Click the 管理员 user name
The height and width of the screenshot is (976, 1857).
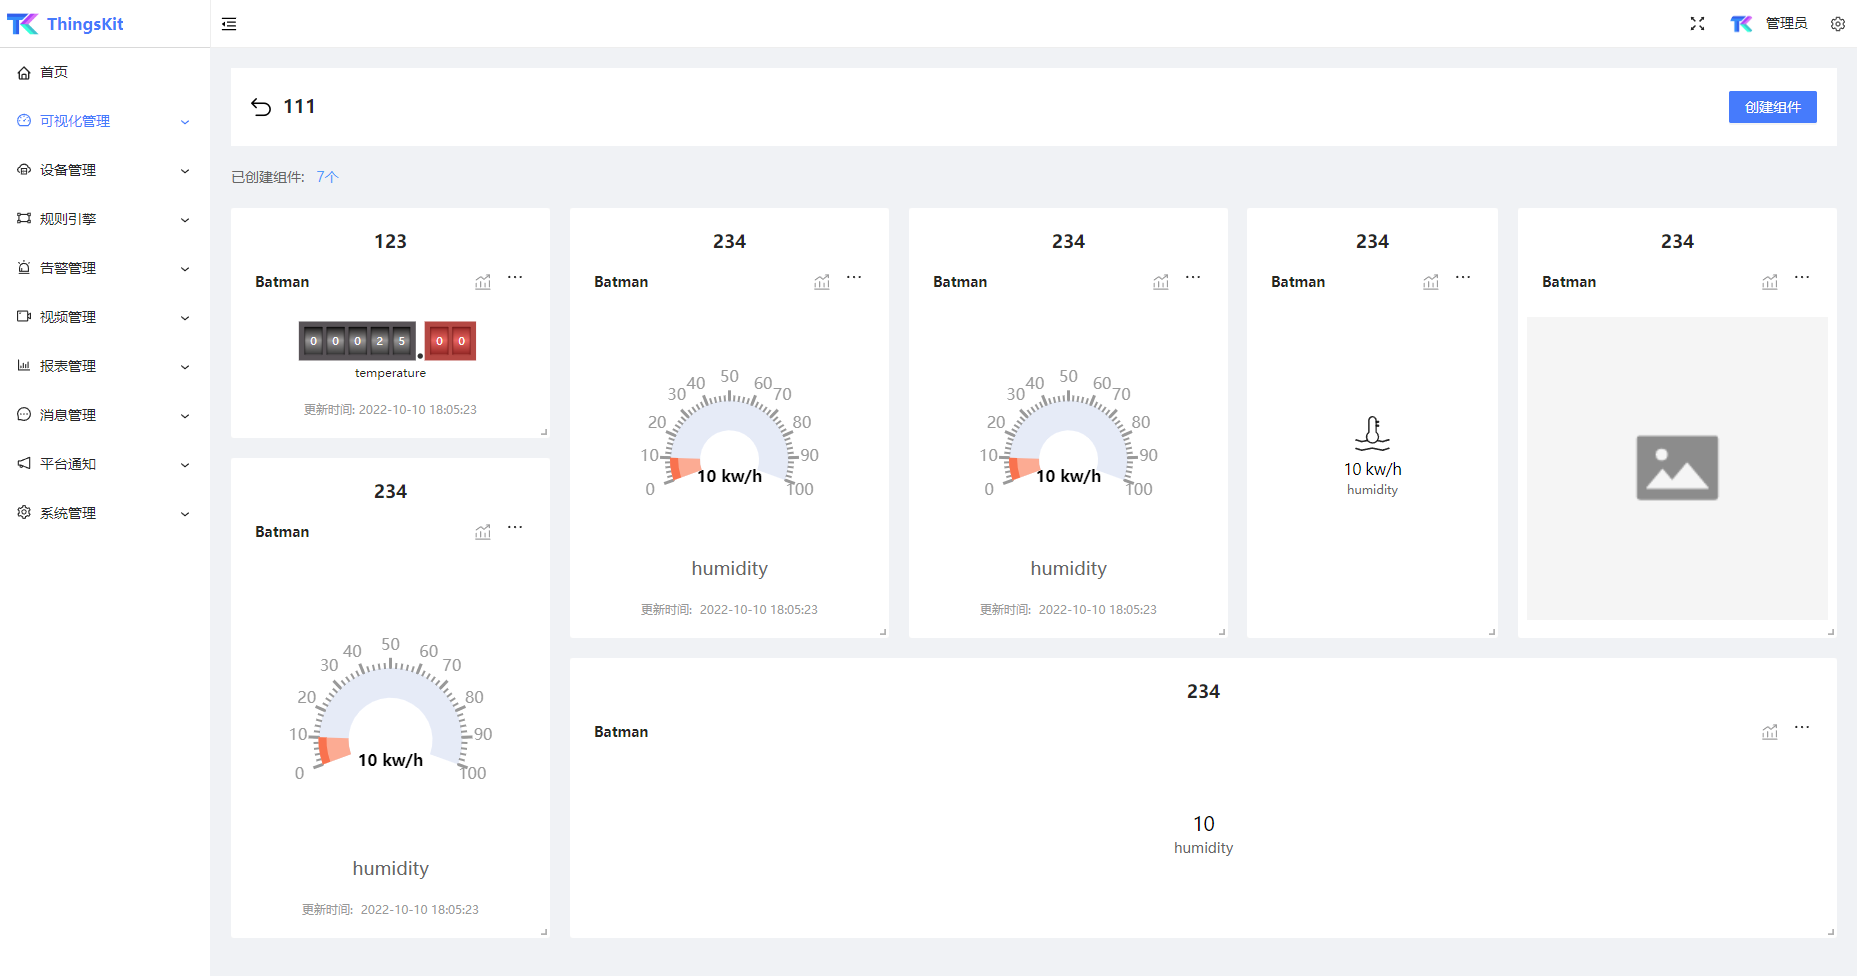[1786, 24]
